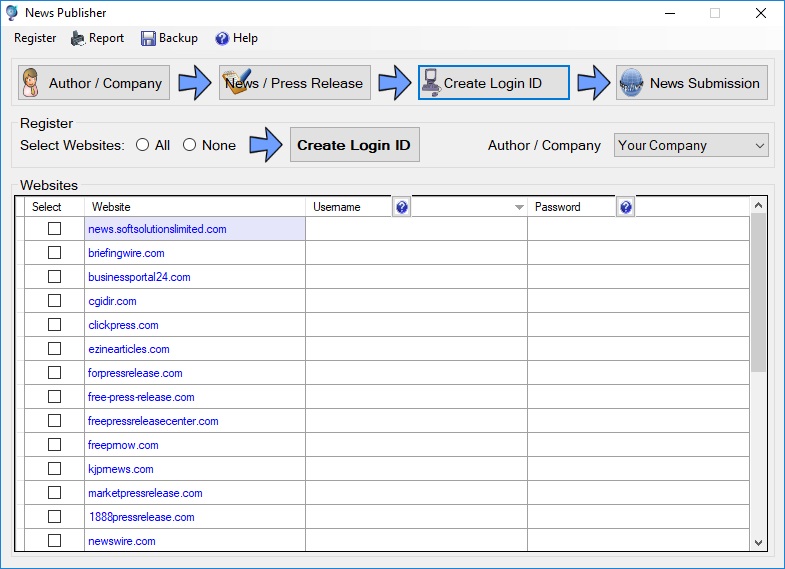This screenshot has height=569, width=785.
Task: Click the websites list scrollbar down arrow
Action: pos(758,542)
